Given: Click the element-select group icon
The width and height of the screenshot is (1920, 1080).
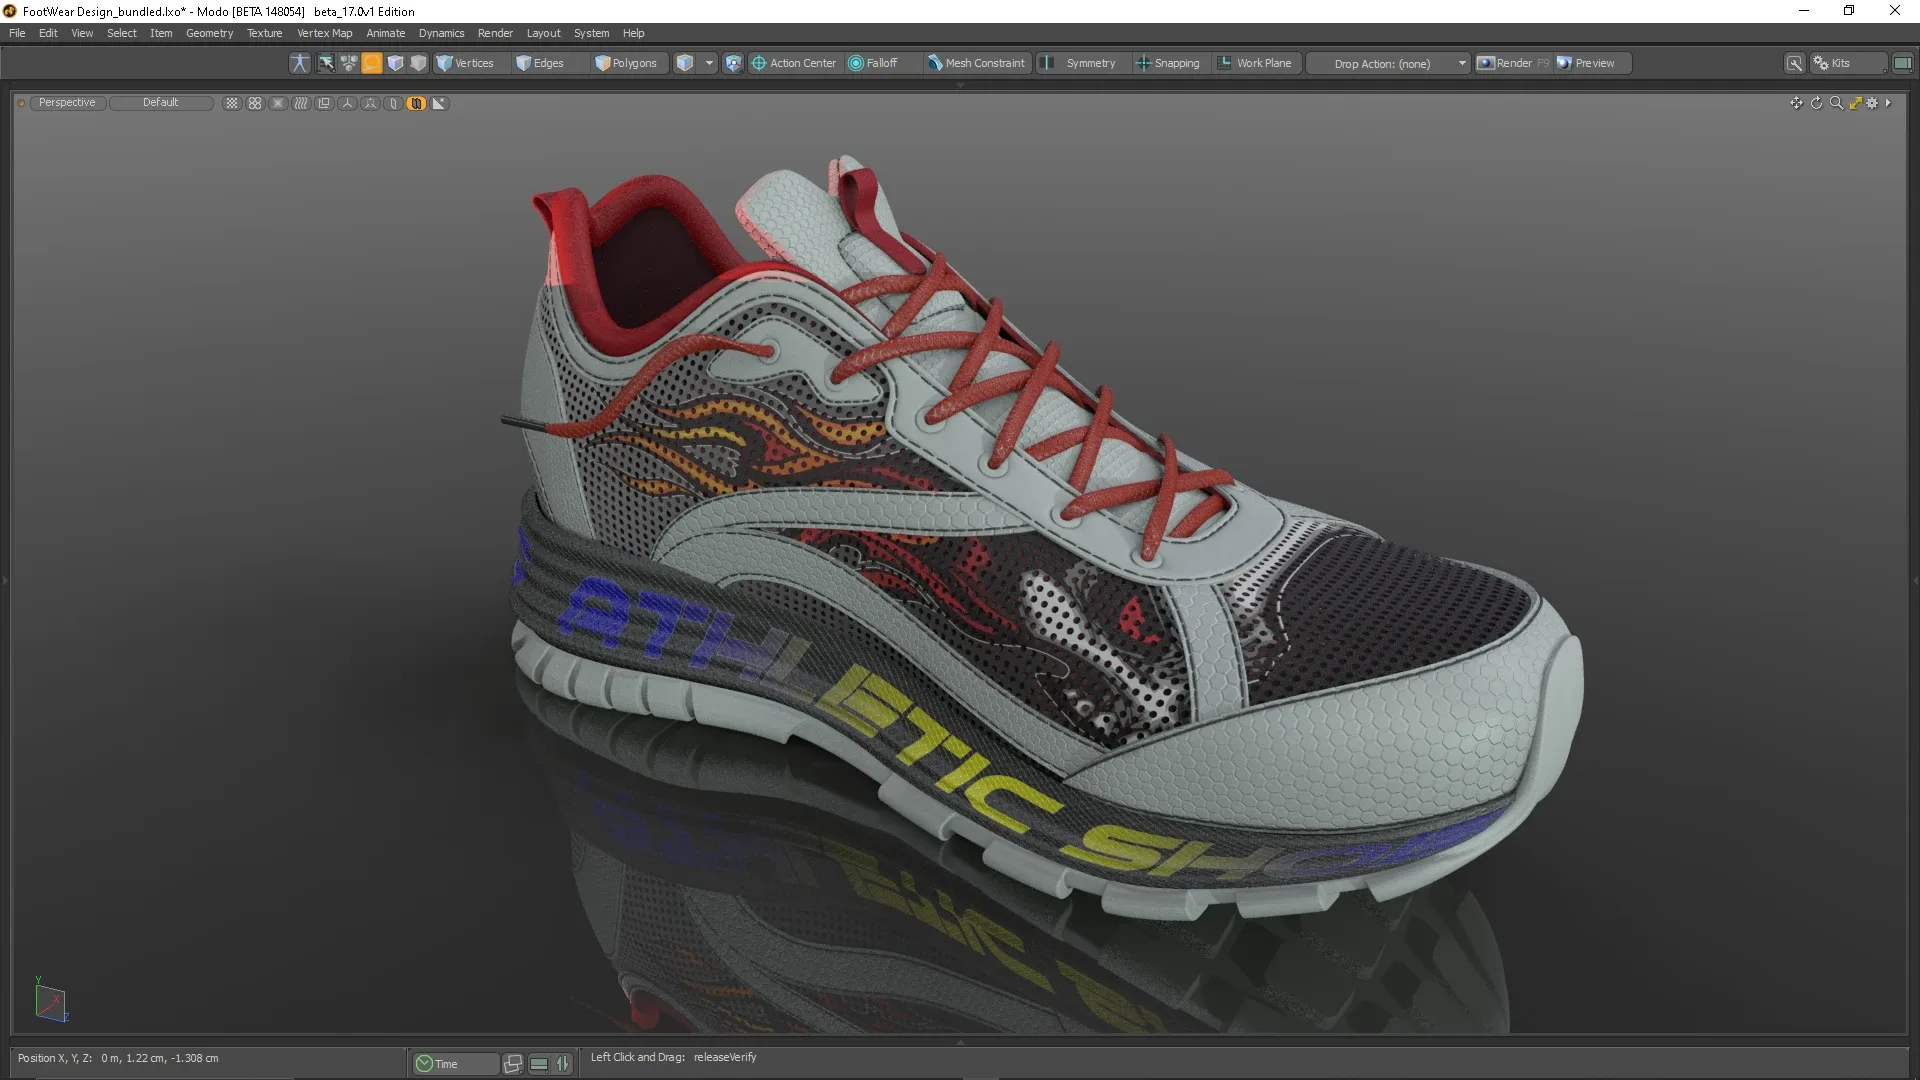Looking at the screenshot, I should point(349,63).
